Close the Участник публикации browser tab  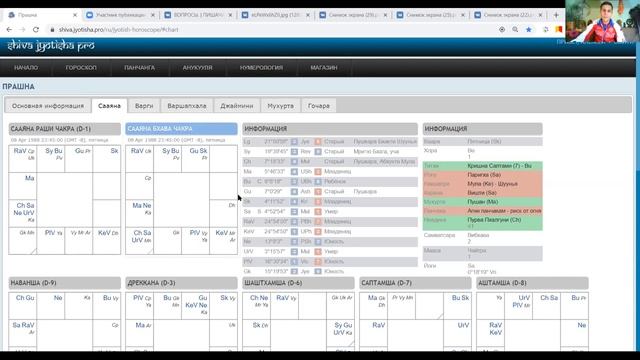pyautogui.click(x=153, y=15)
